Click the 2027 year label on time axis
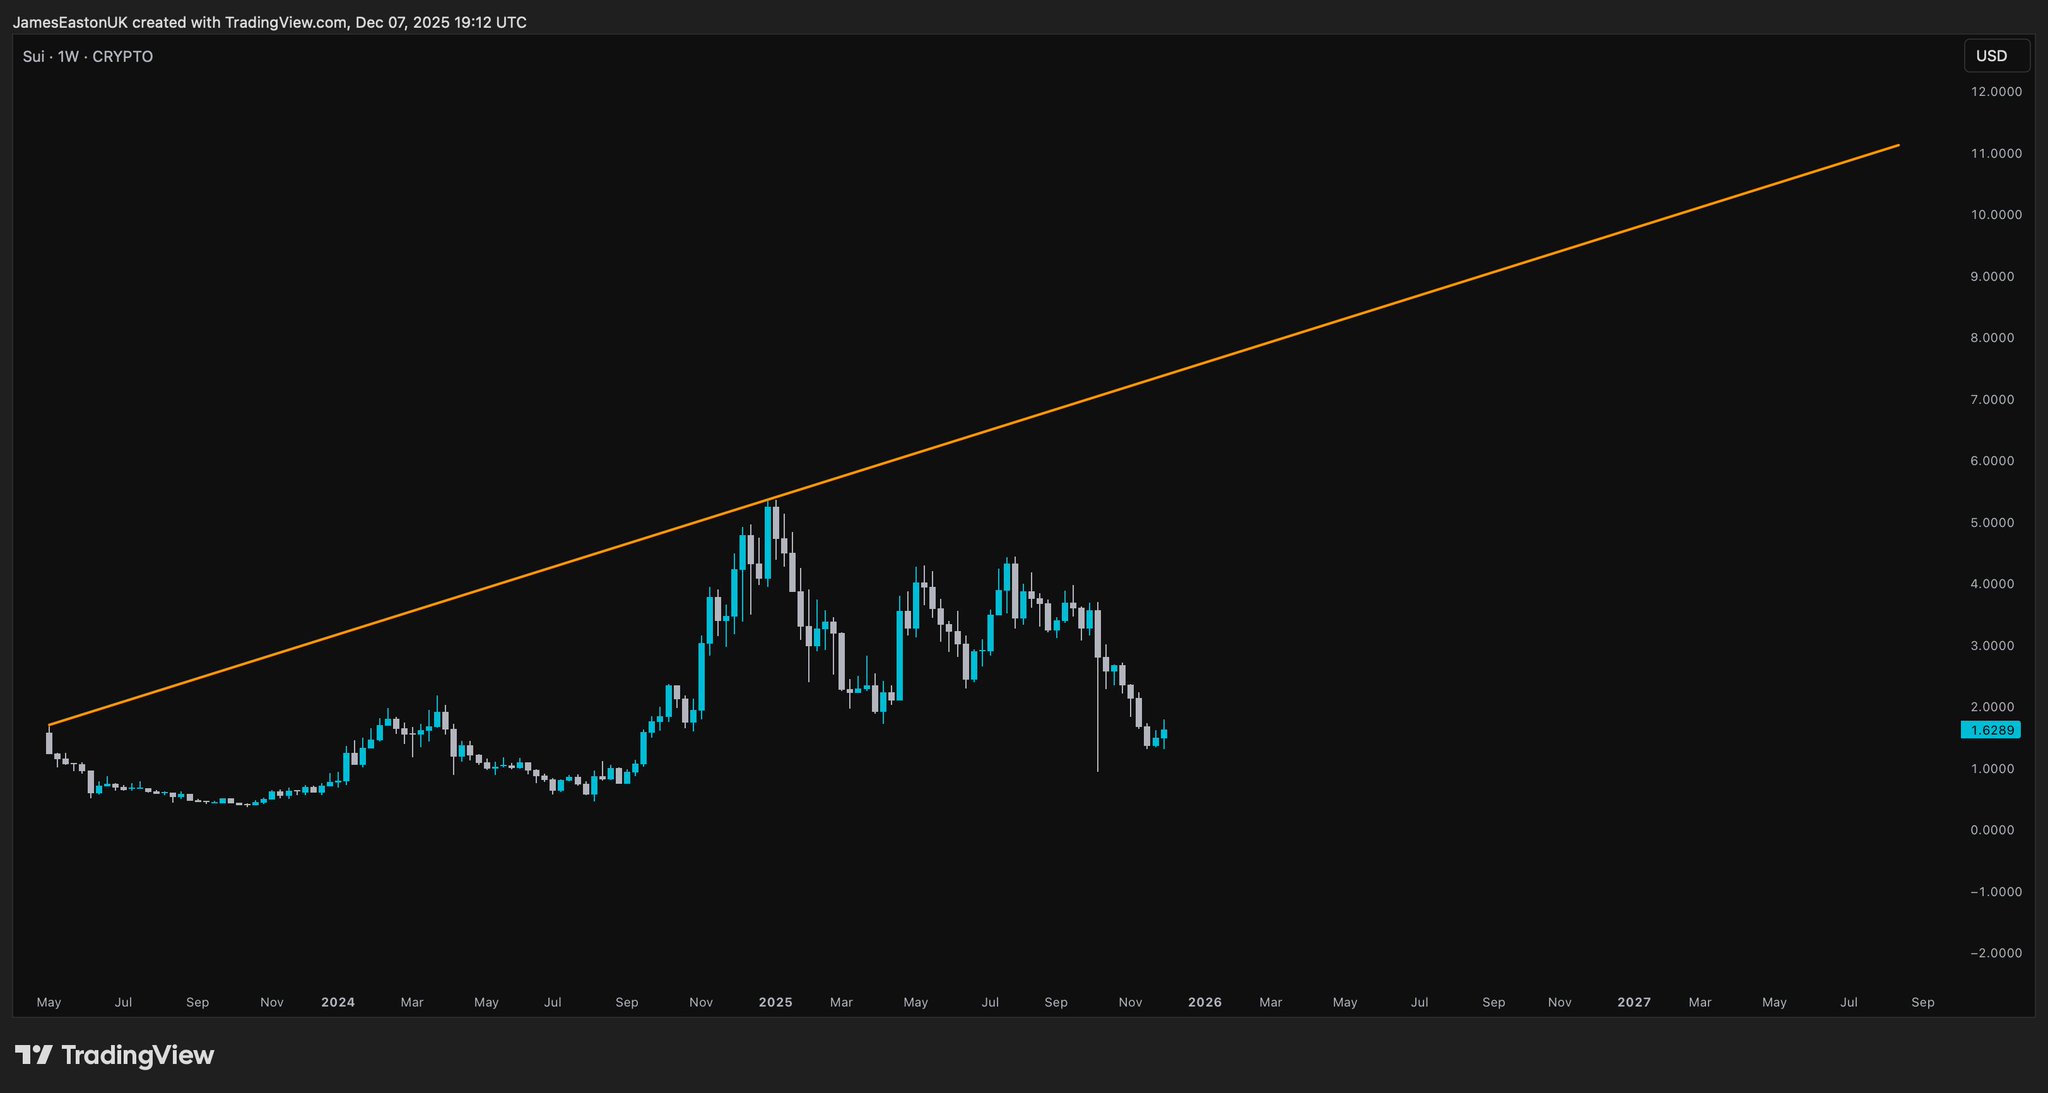 (1634, 1002)
